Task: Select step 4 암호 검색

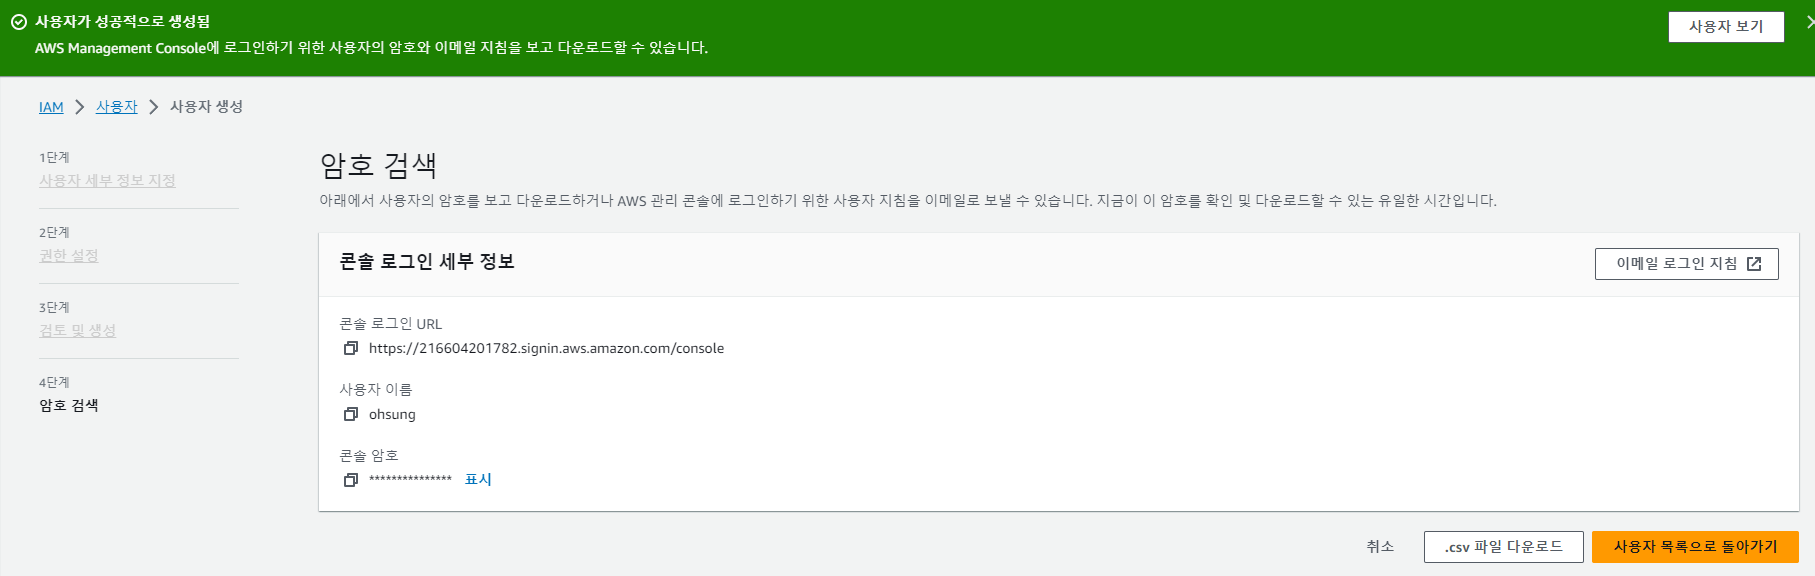Action: tap(69, 406)
